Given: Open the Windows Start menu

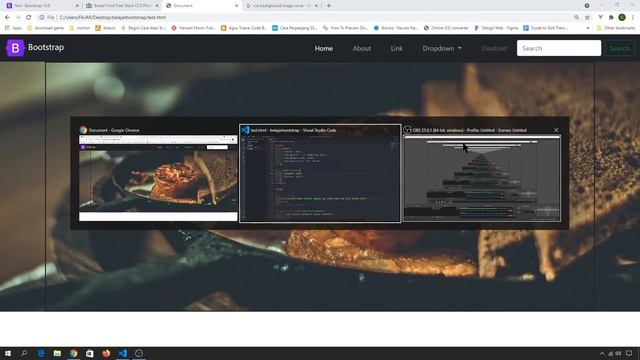Looking at the screenshot, I should pos(8,353).
